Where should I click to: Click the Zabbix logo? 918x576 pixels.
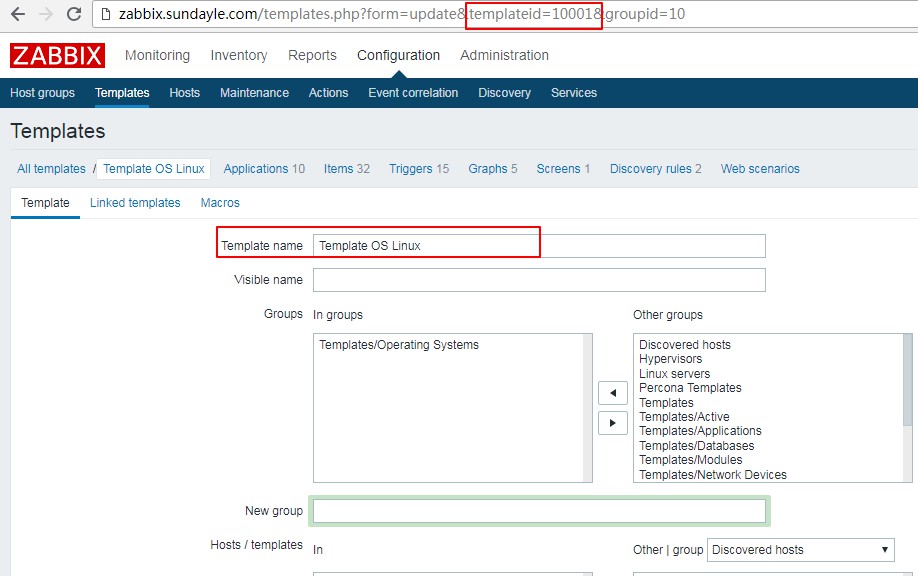tap(57, 55)
